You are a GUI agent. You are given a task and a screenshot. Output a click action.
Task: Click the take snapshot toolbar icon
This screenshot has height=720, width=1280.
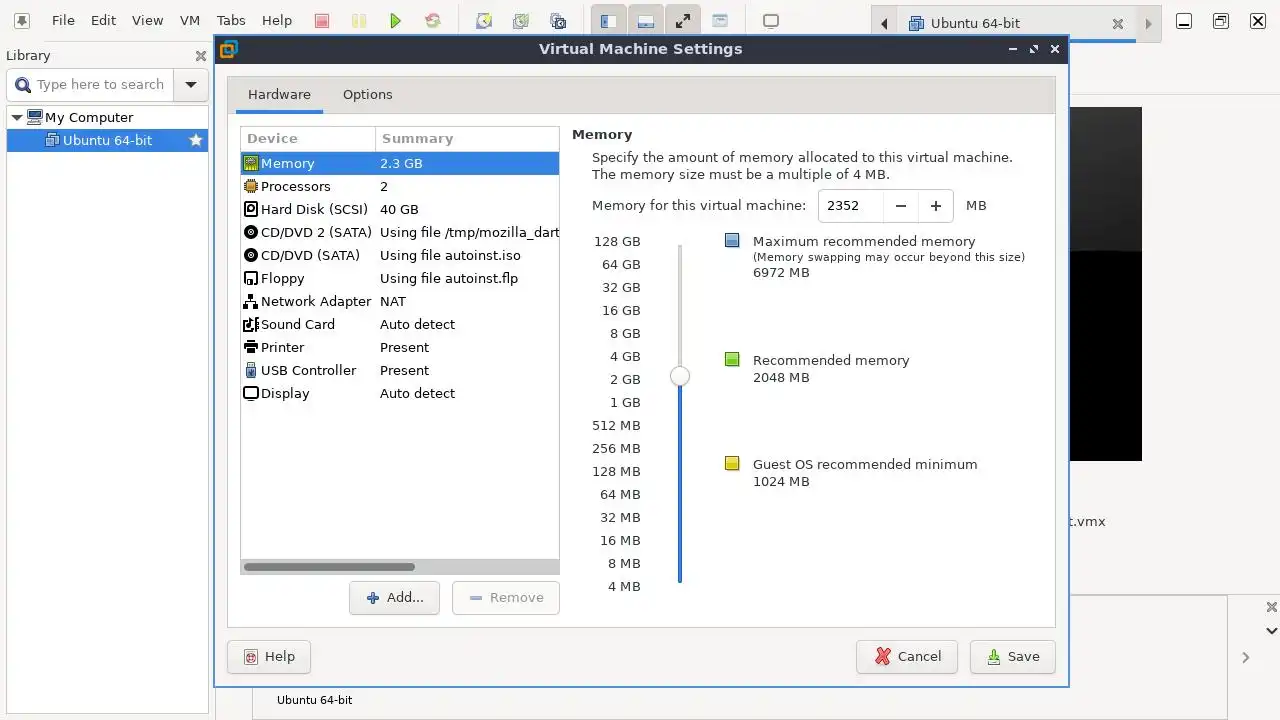[484, 20]
